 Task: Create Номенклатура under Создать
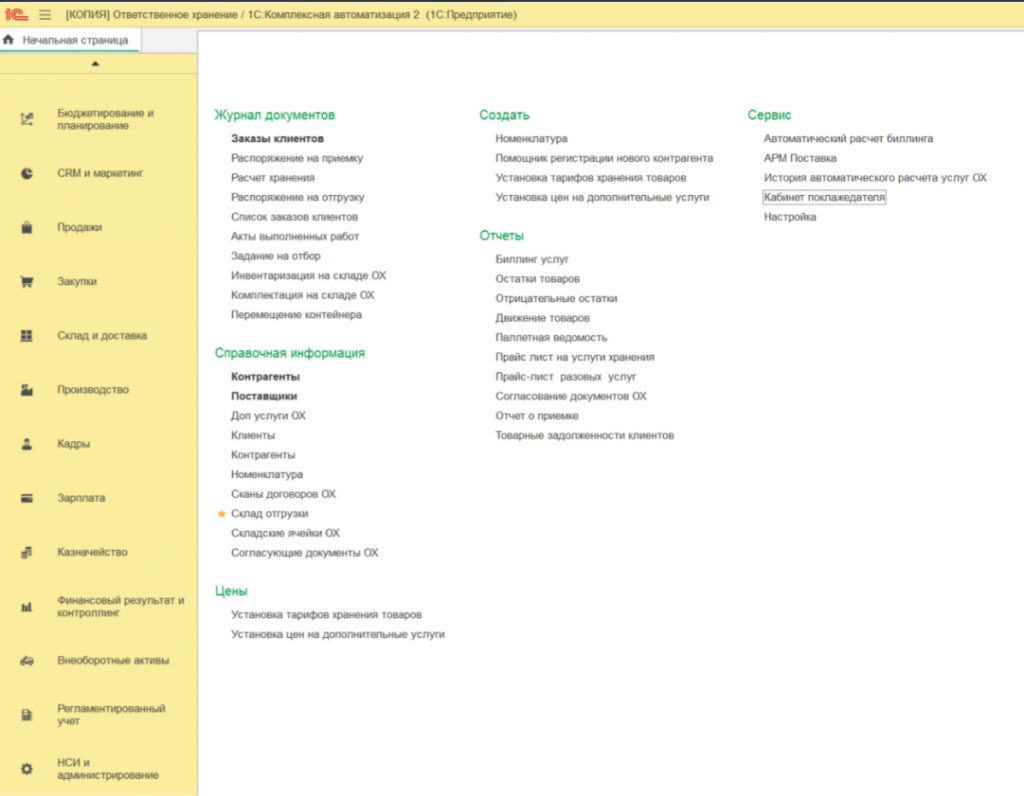tap(532, 139)
